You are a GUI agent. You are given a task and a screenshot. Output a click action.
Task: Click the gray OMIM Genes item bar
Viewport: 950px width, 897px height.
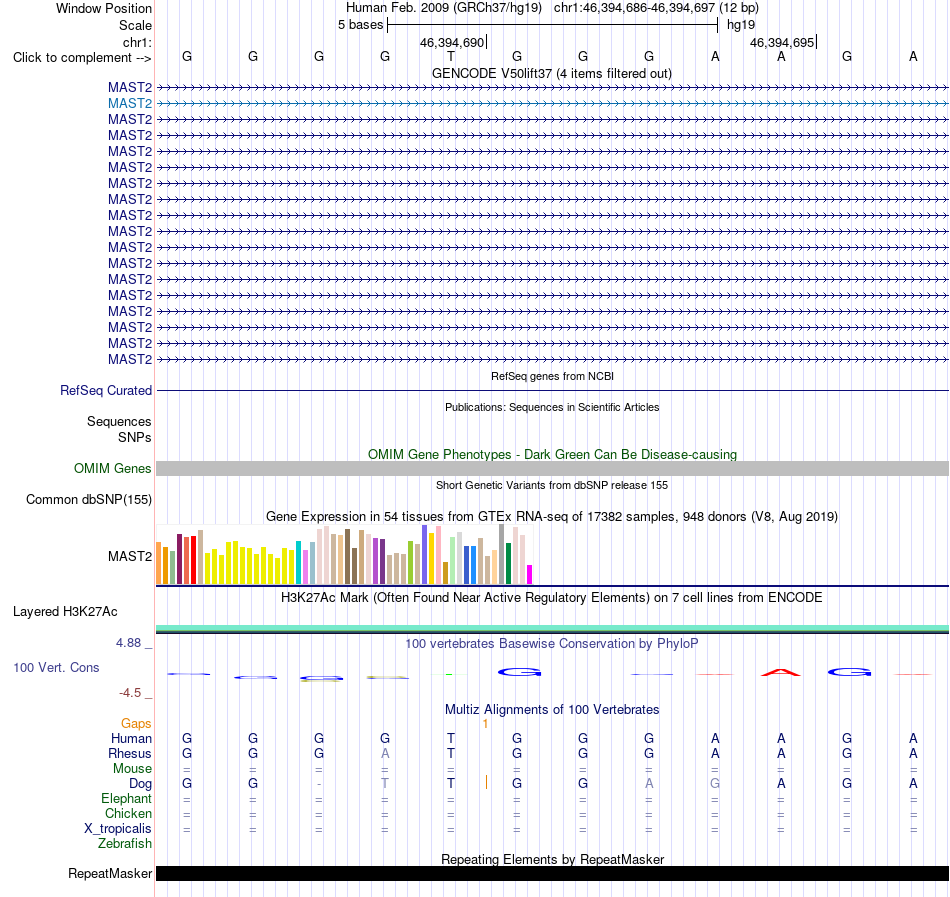(x=552, y=468)
